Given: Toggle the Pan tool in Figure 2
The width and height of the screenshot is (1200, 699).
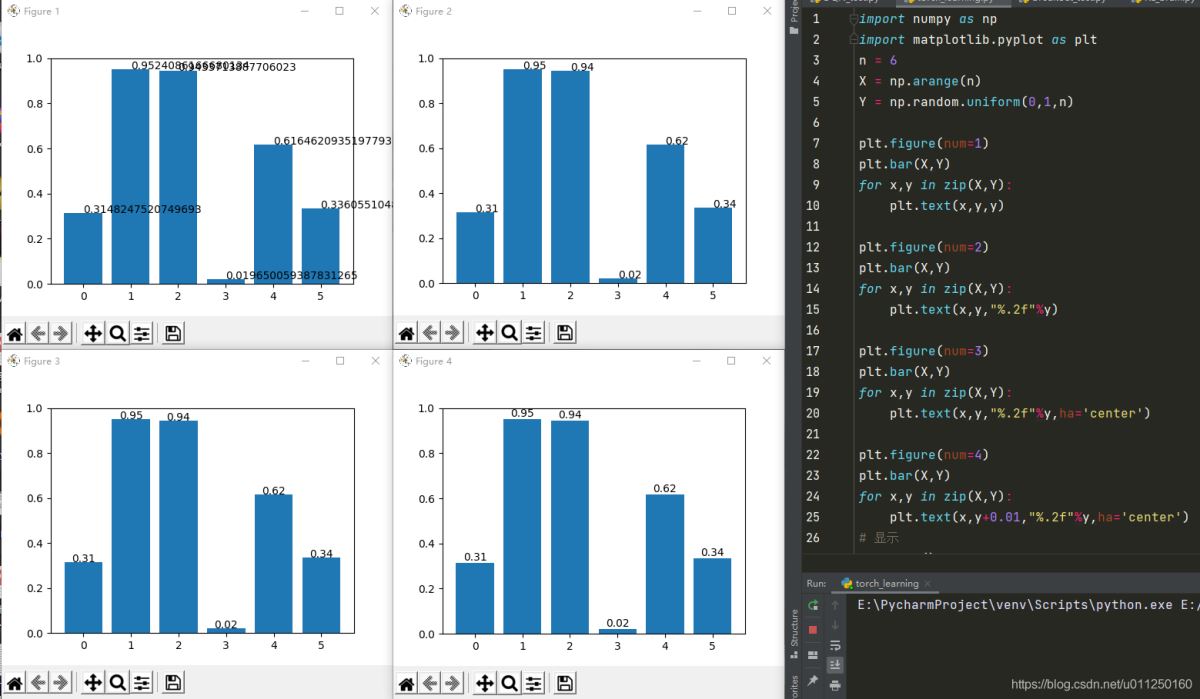Looking at the screenshot, I should 486,334.
